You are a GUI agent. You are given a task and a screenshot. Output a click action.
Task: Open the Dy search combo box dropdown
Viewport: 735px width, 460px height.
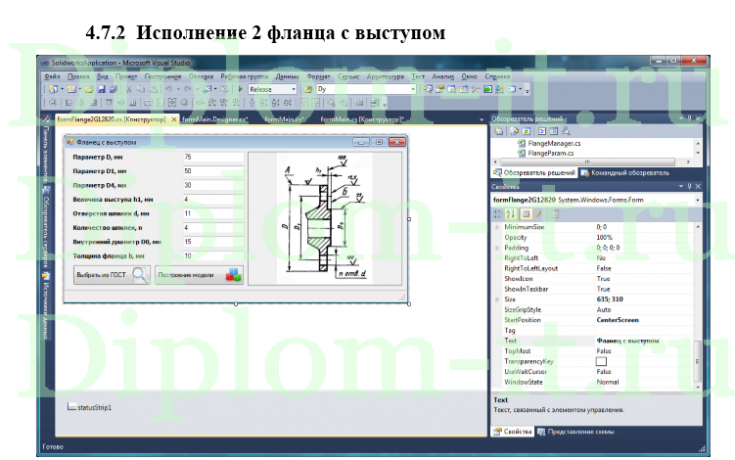(413, 89)
